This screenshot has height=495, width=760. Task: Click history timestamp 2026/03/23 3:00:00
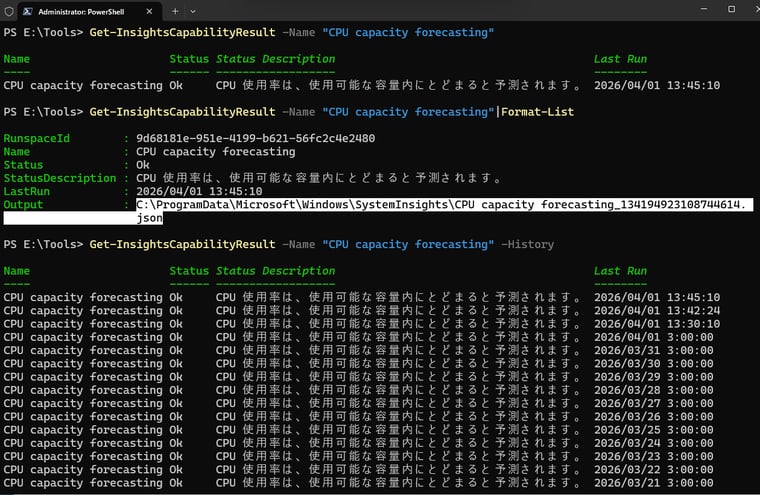653,456
